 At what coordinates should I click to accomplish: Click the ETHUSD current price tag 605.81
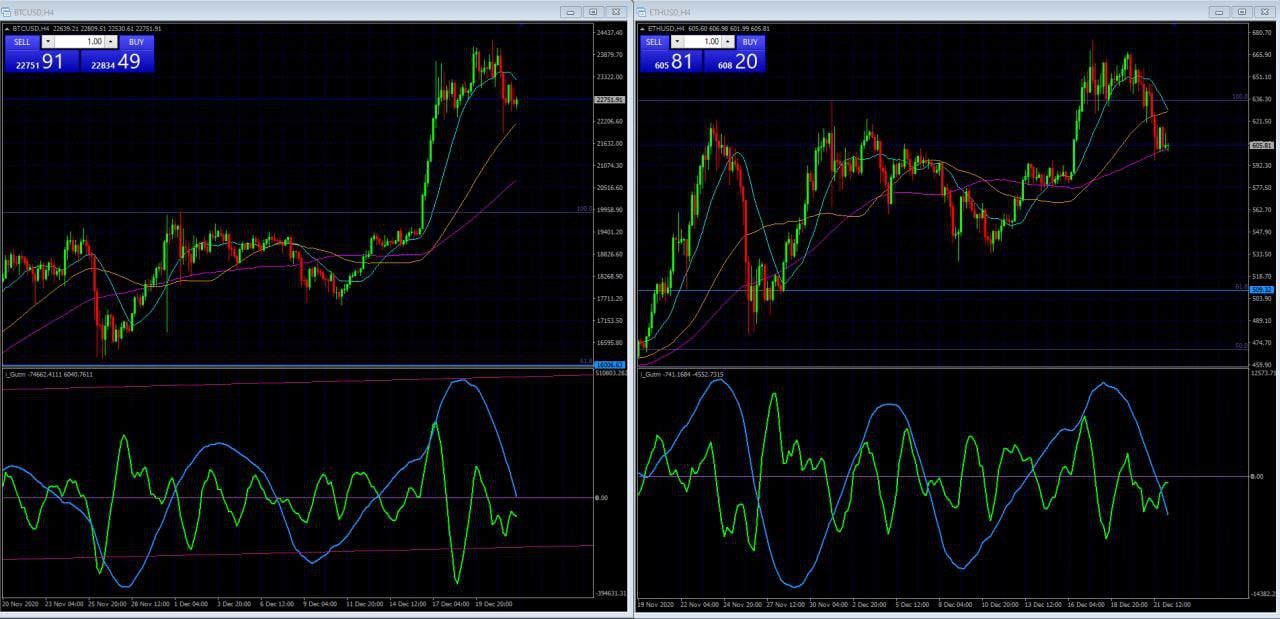(1261, 145)
